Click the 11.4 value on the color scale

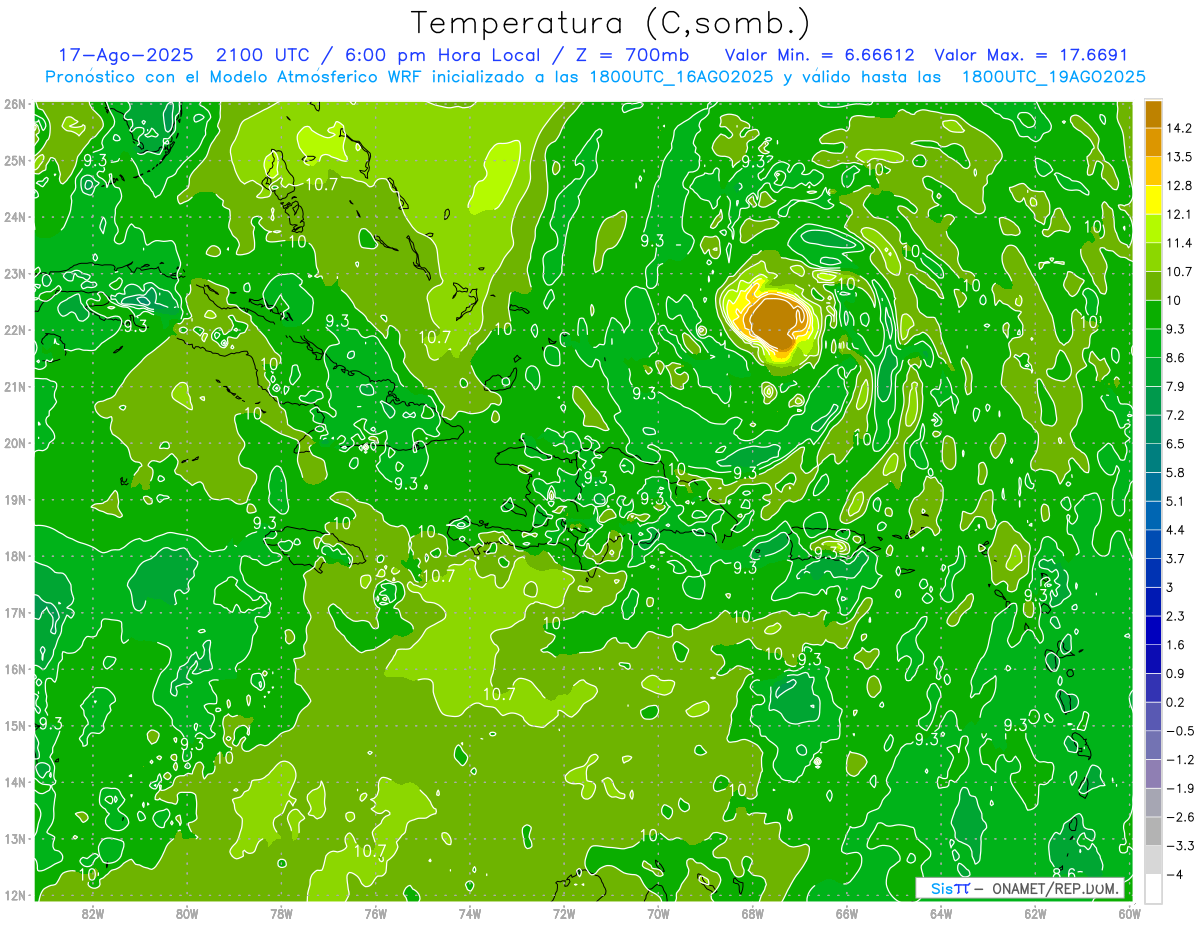[1179, 243]
